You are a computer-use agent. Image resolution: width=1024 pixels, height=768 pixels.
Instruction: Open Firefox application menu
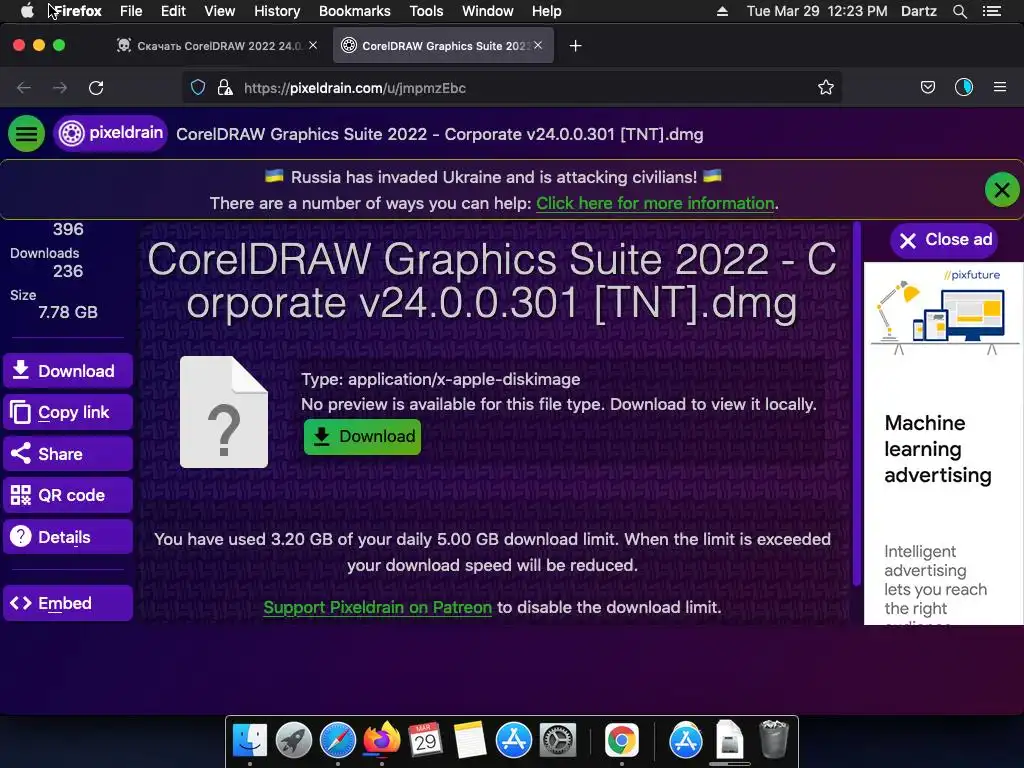(x=1000, y=88)
